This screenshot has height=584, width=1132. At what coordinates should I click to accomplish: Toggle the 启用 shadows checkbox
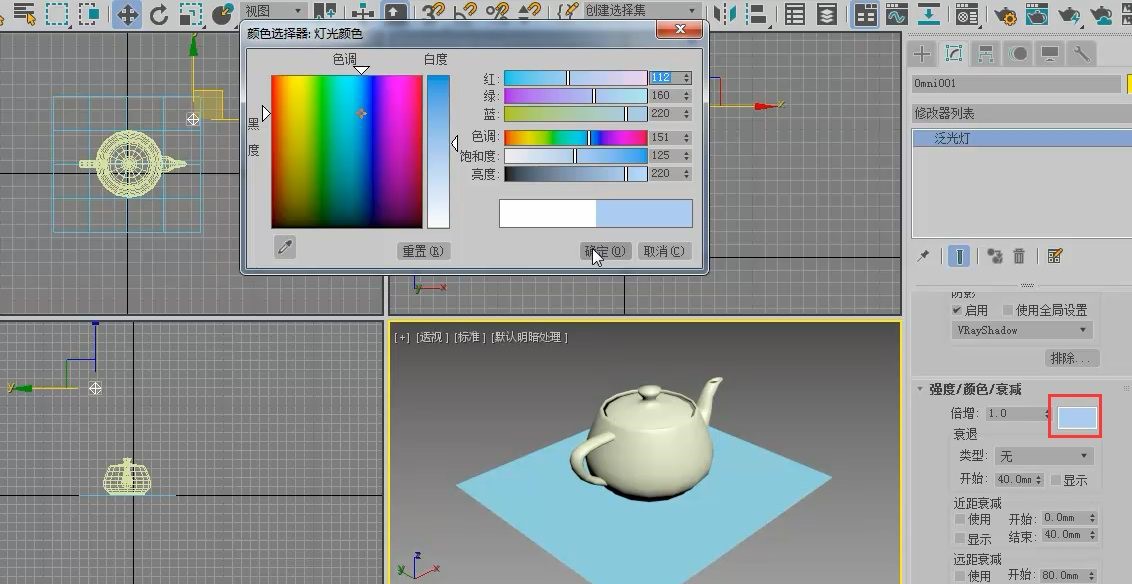pyautogui.click(x=957, y=310)
